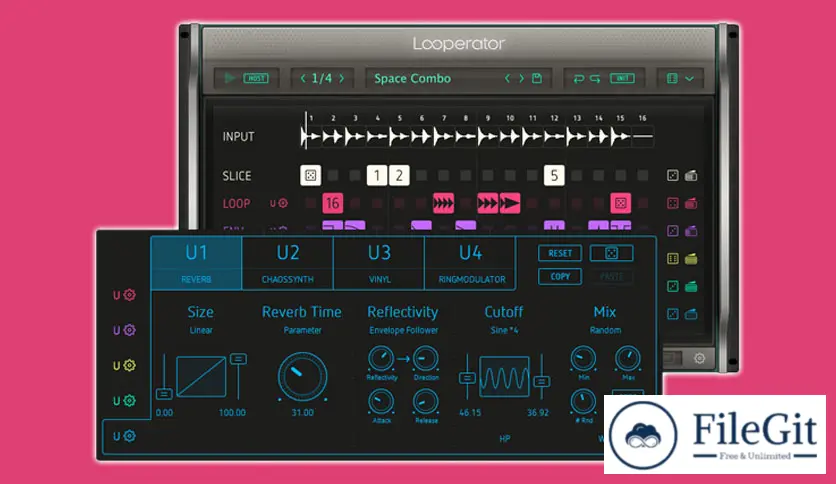Viewport: 836px width, 484px height.
Task: Clear row with purple eraser icon
Action: pyautogui.click(x=691, y=231)
